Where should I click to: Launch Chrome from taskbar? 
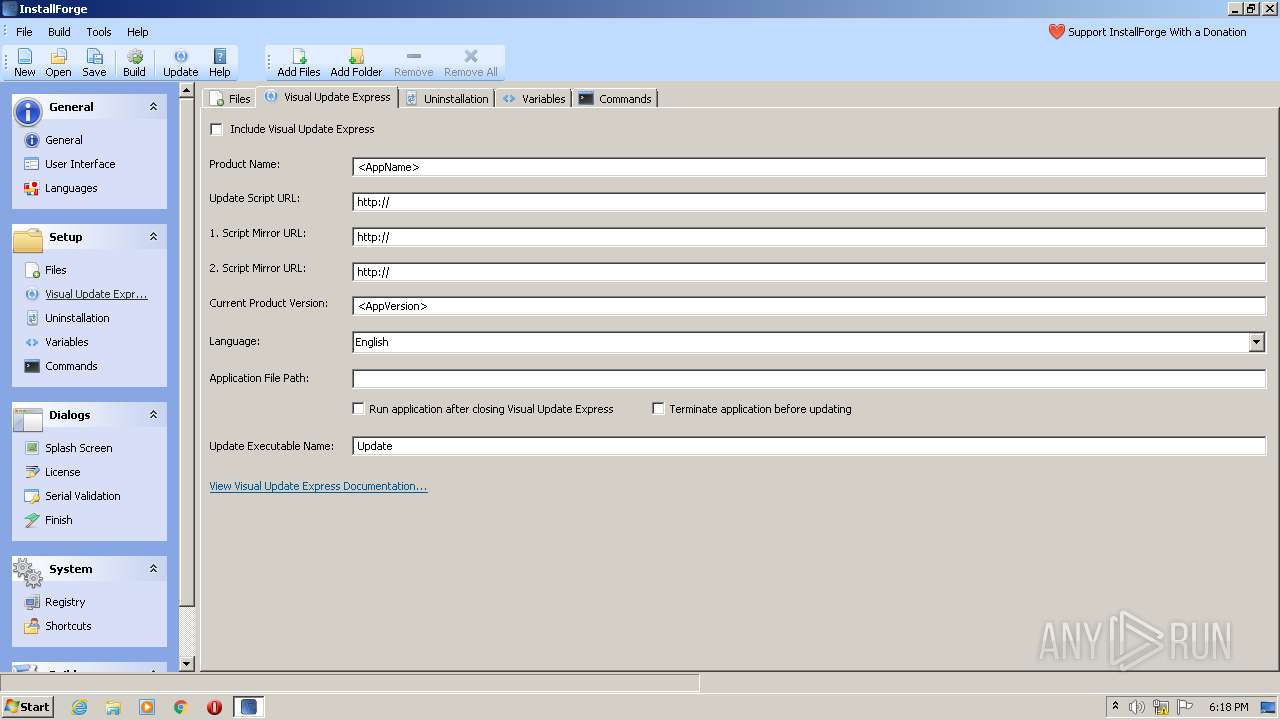tap(181, 707)
